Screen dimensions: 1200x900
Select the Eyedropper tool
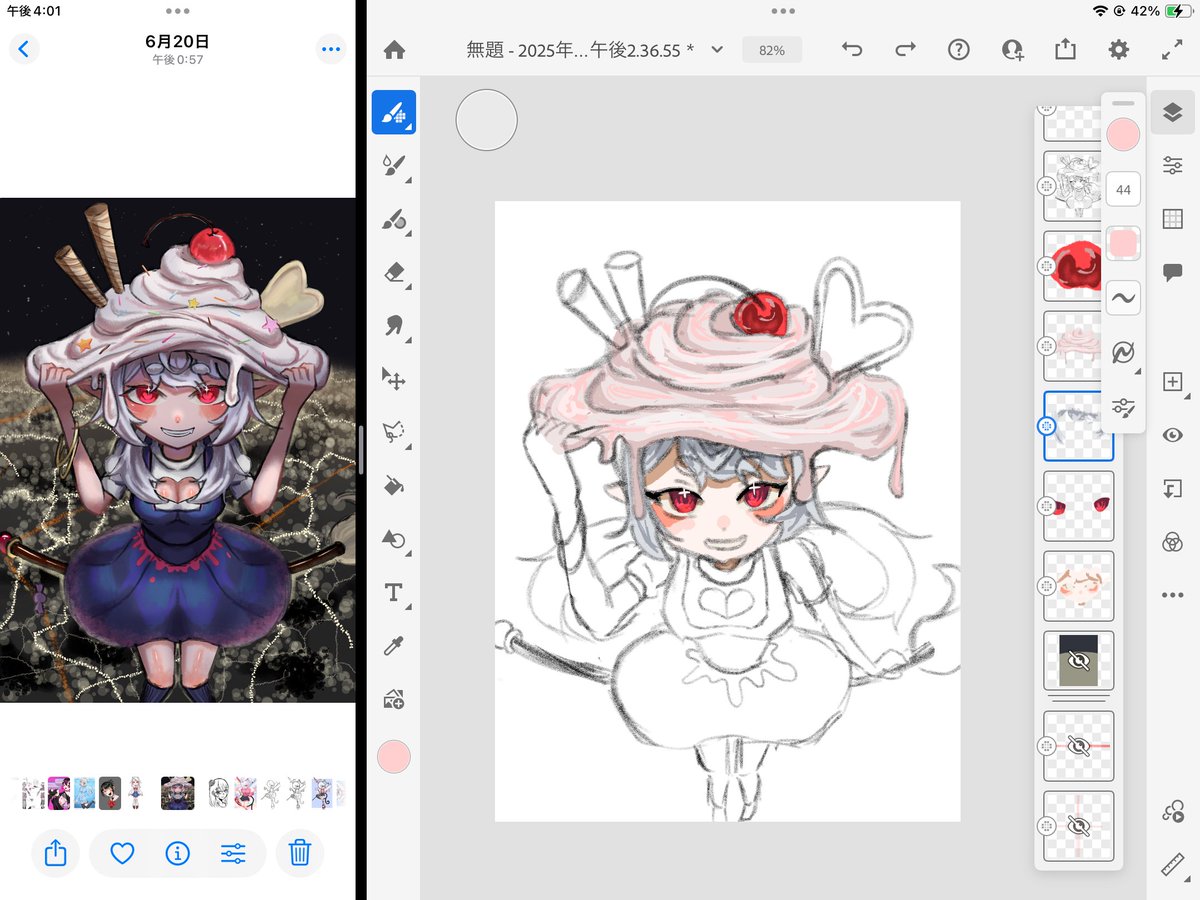point(394,647)
